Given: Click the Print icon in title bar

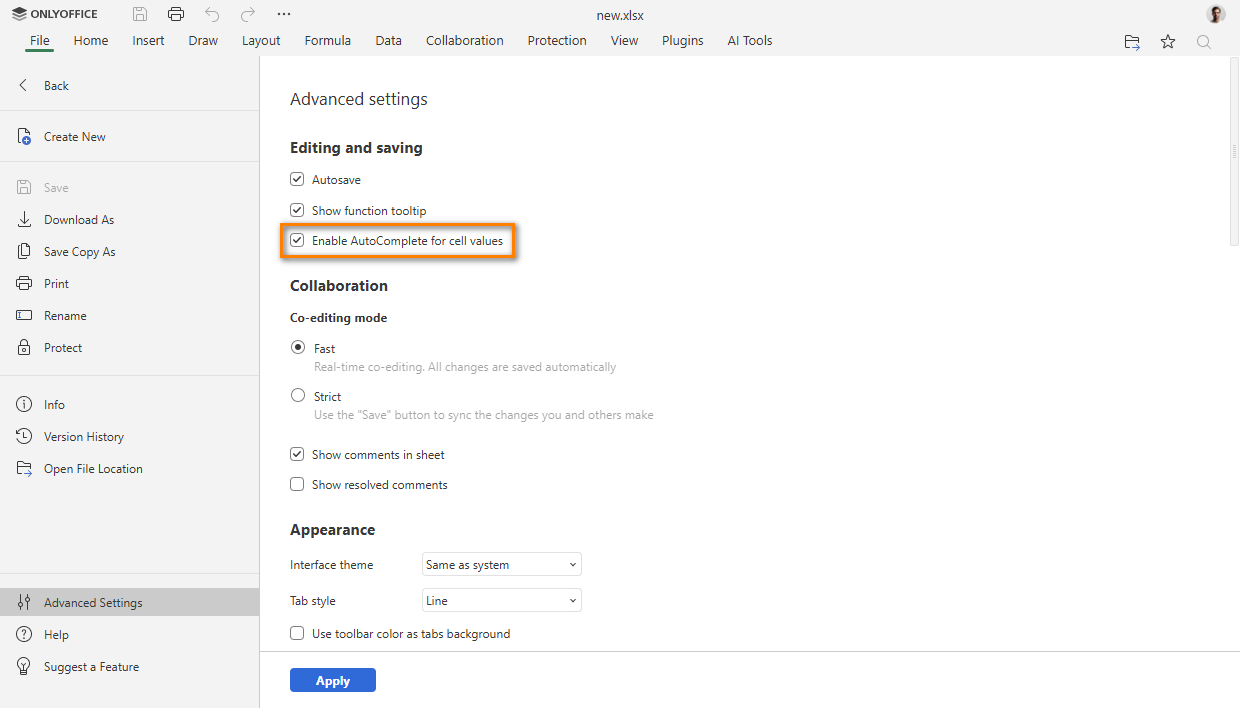Looking at the screenshot, I should coord(176,14).
